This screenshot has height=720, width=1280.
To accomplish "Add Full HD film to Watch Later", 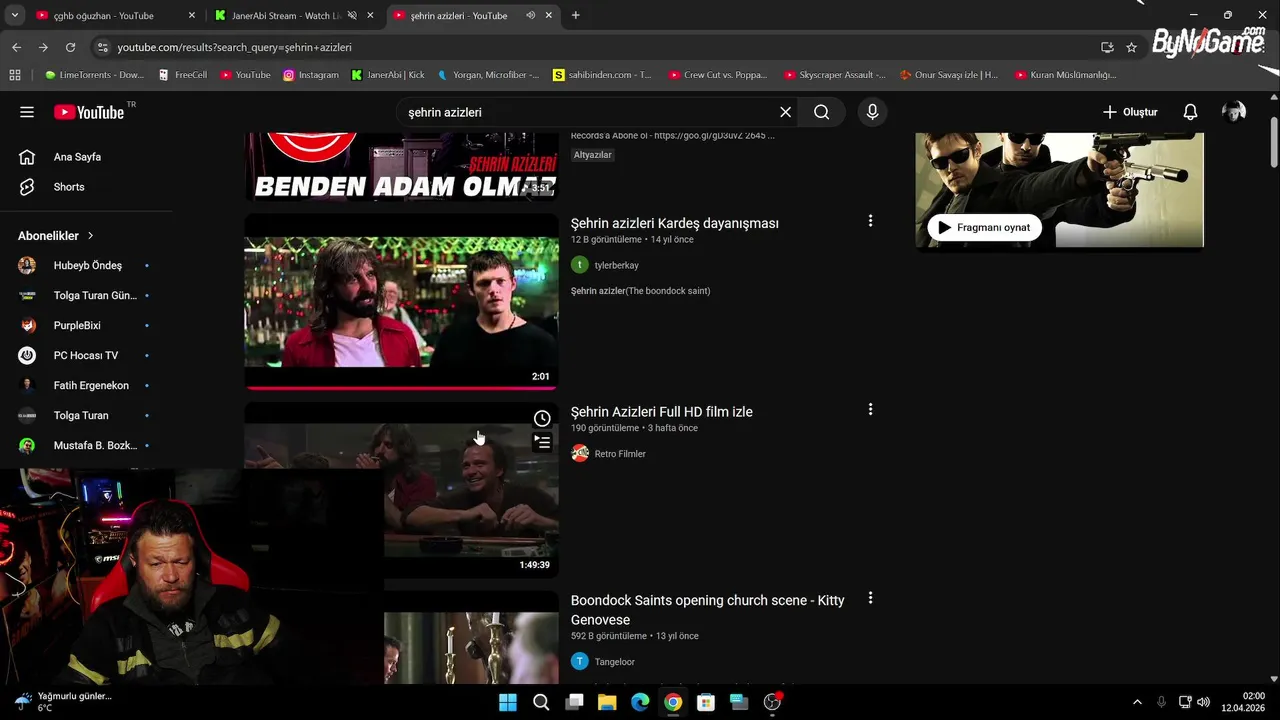I will pyautogui.click(x=542, y=418).
